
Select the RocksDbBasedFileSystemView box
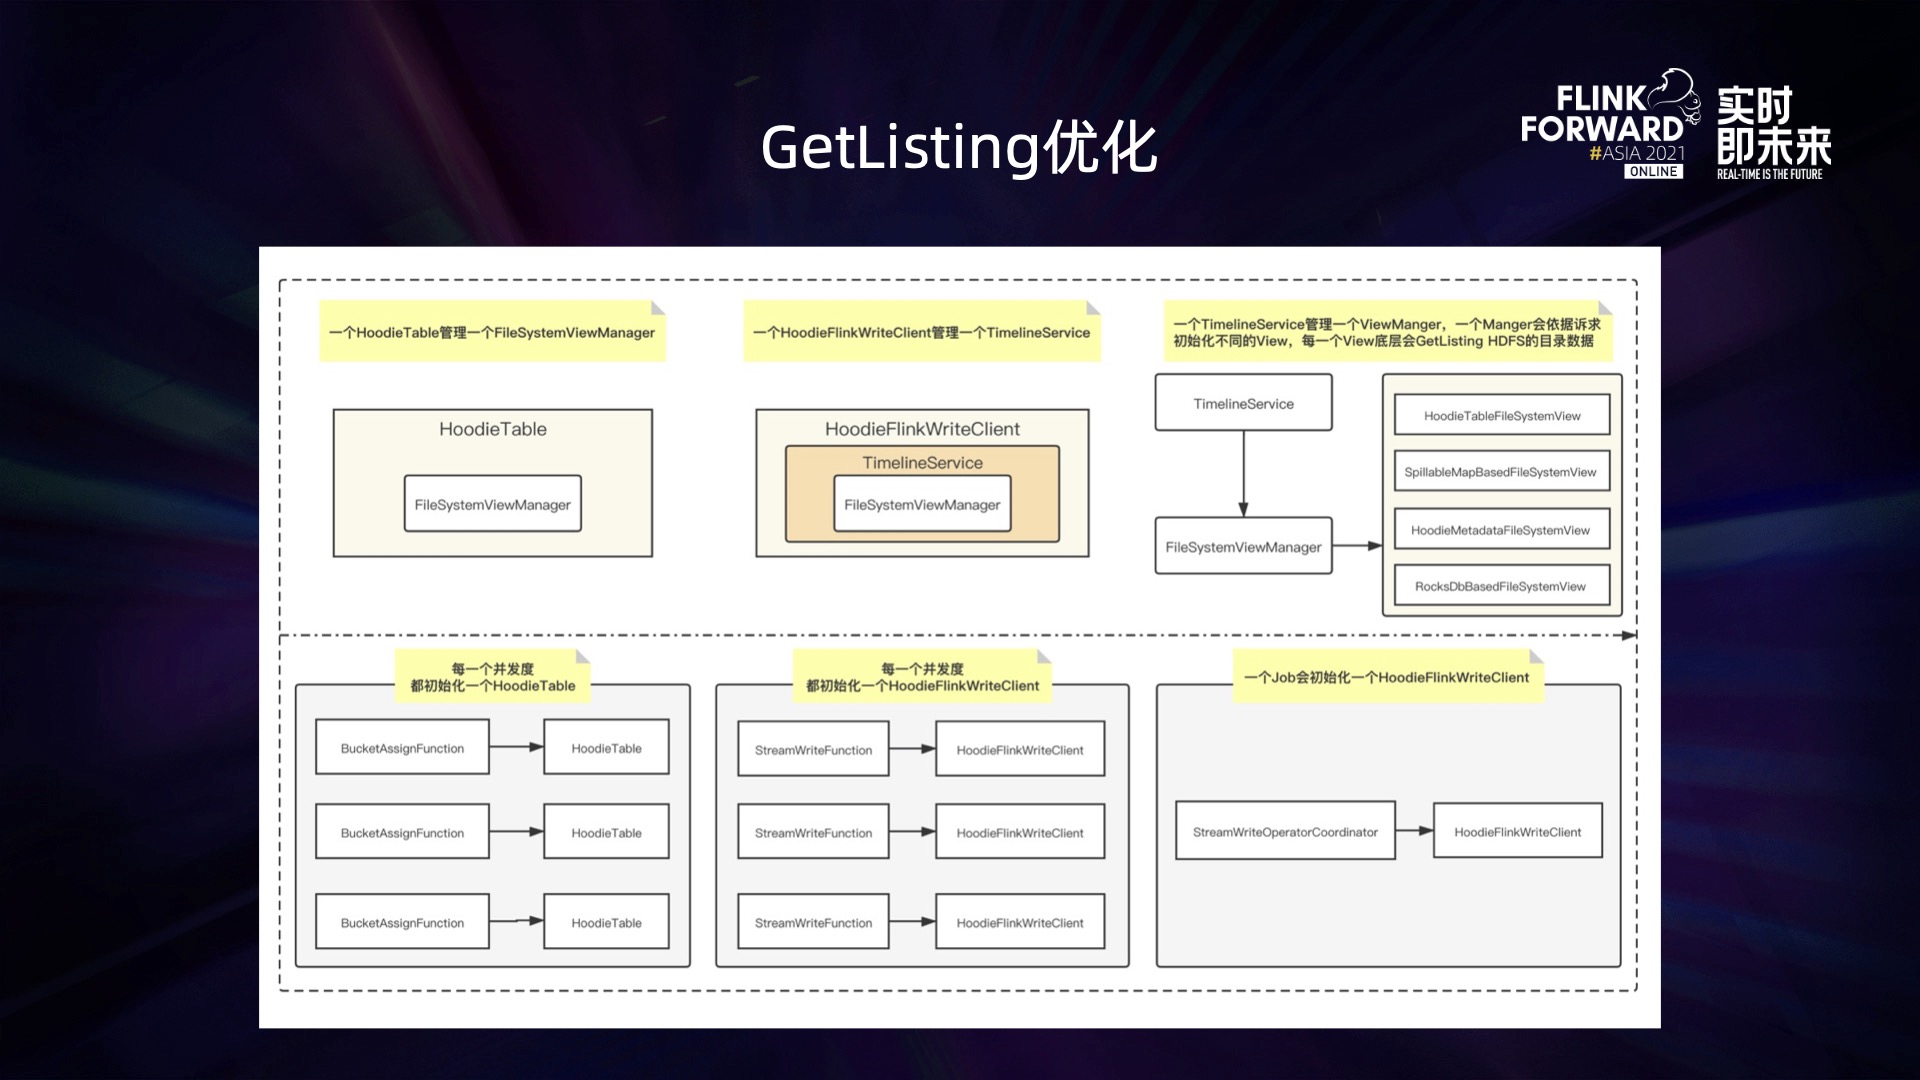pos(1500,586)
